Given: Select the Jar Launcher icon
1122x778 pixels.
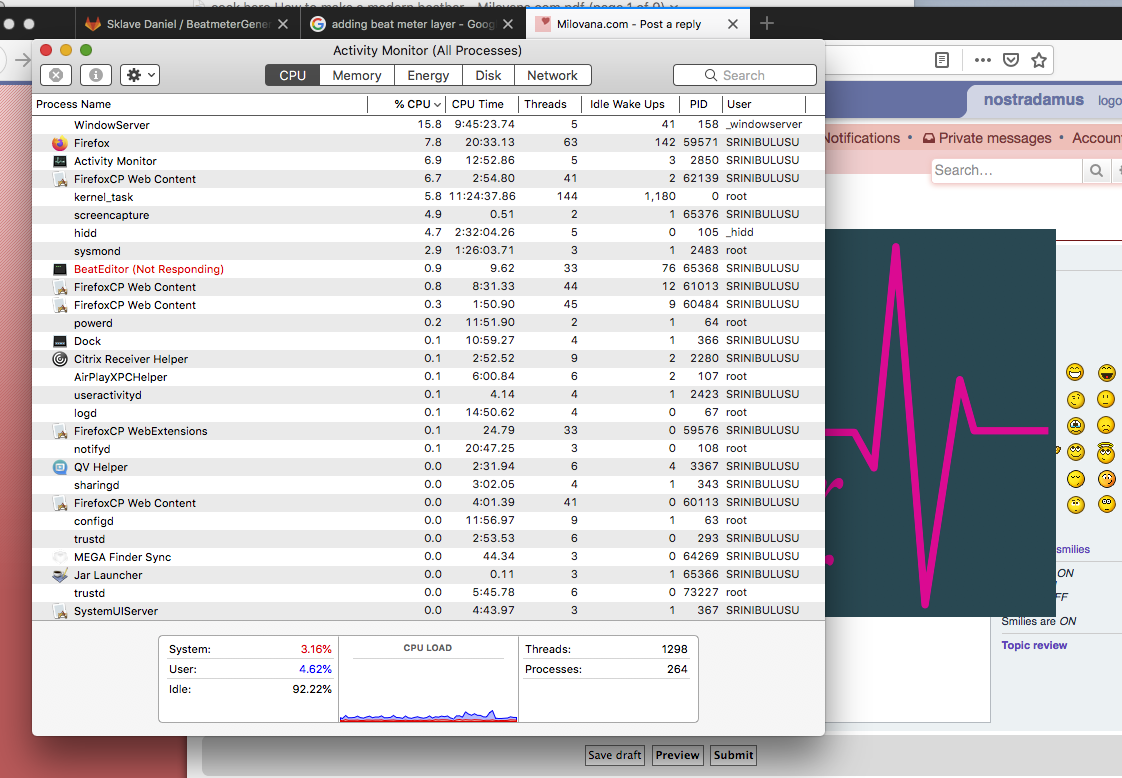Looking at the screenshot, I should click(x=60, y=575).
